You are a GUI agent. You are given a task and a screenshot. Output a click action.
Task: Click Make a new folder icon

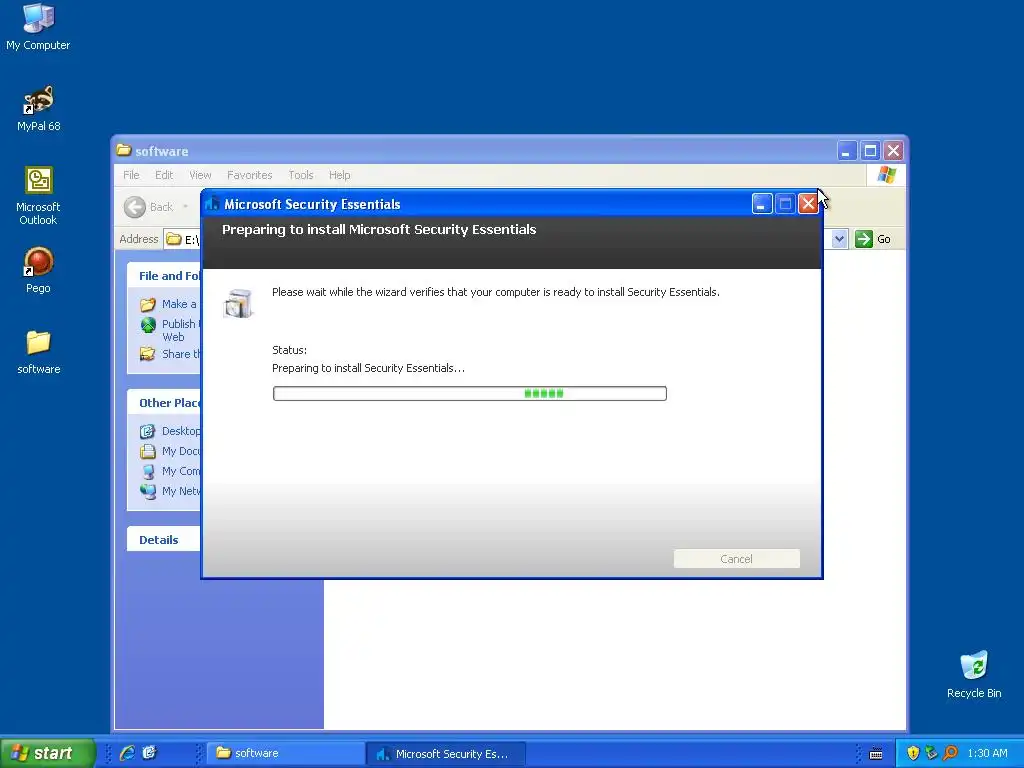[148, 304]
